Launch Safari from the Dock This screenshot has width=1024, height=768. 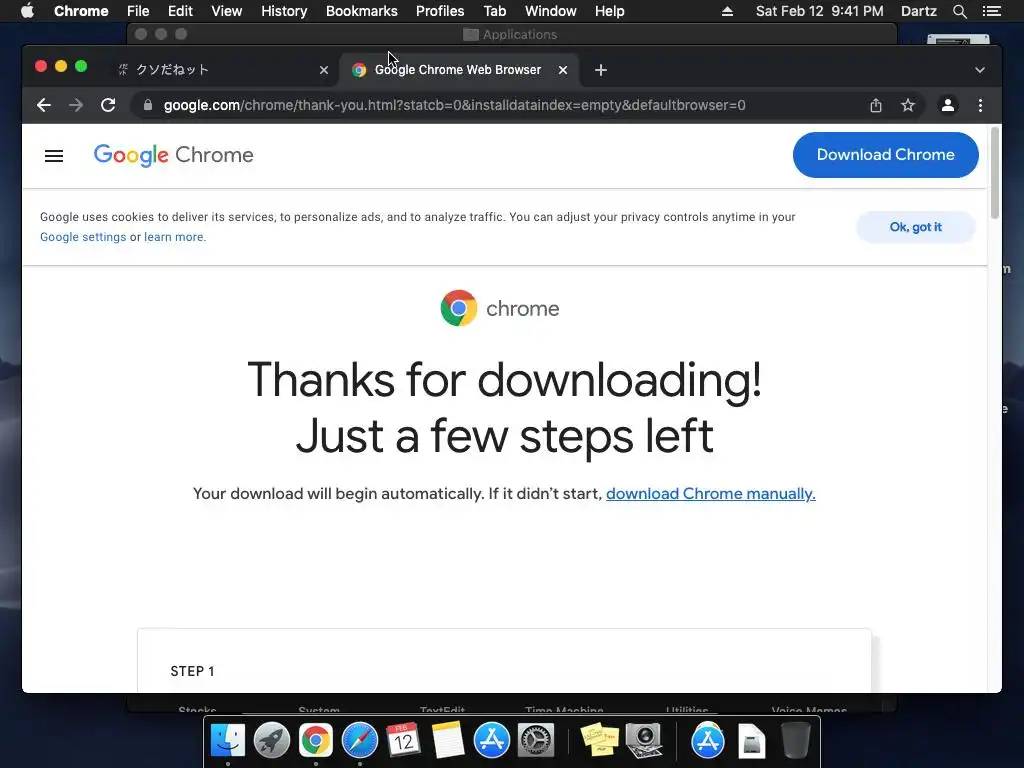pyautogui.click(x=359, y=741)
